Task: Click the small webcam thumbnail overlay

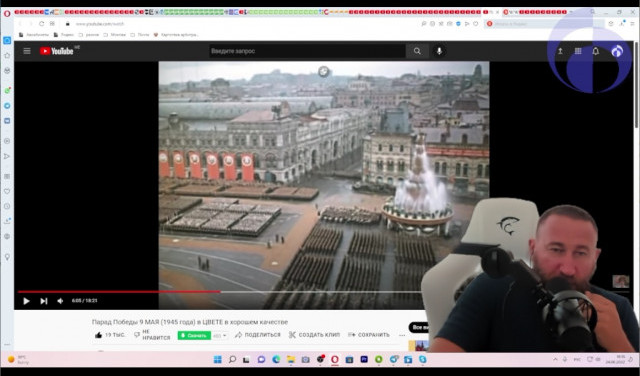Action: coord(620,282)
